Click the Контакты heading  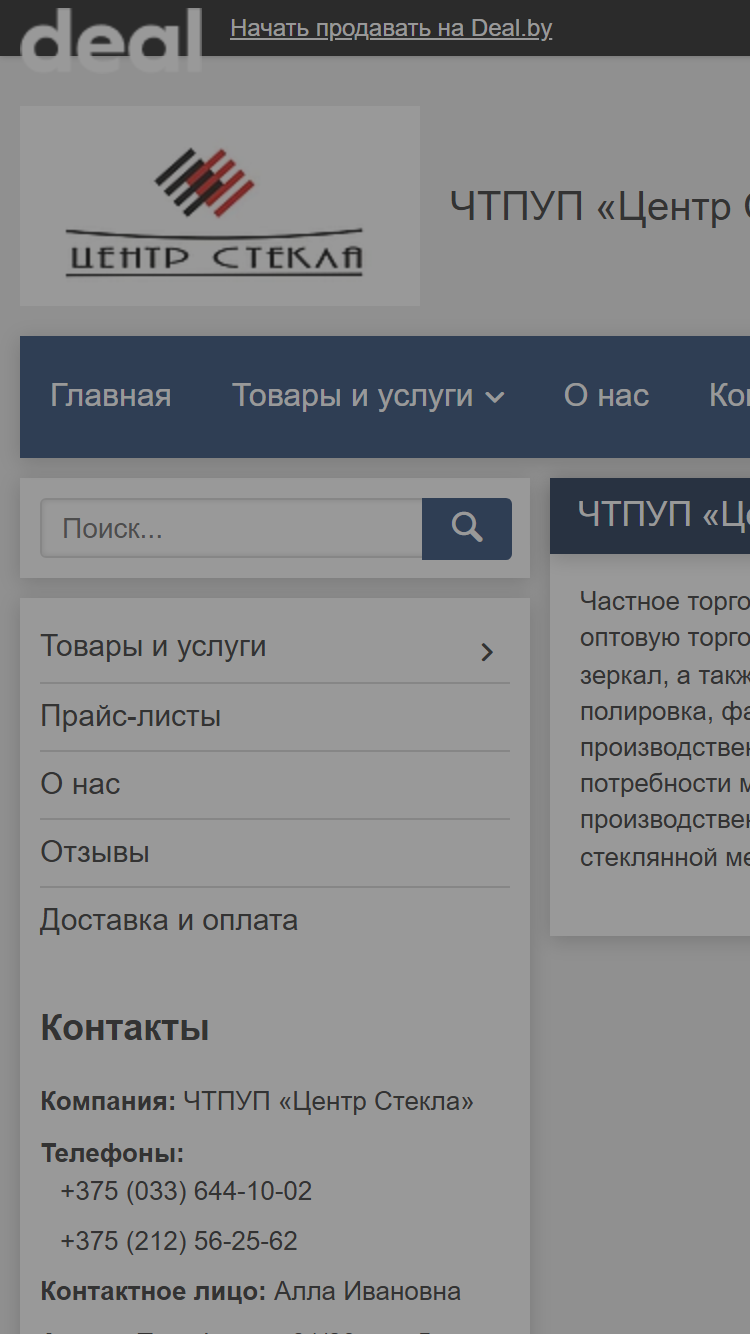pyautogui.click(x=125, y=1028)
